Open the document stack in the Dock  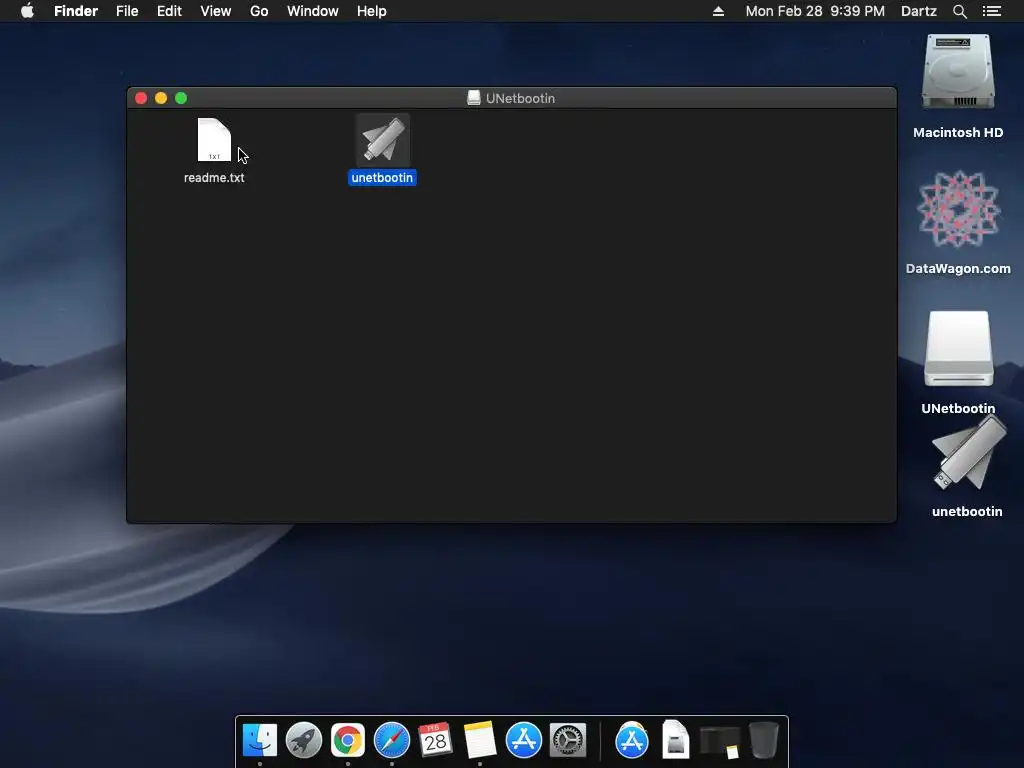[x=675, y=741]
